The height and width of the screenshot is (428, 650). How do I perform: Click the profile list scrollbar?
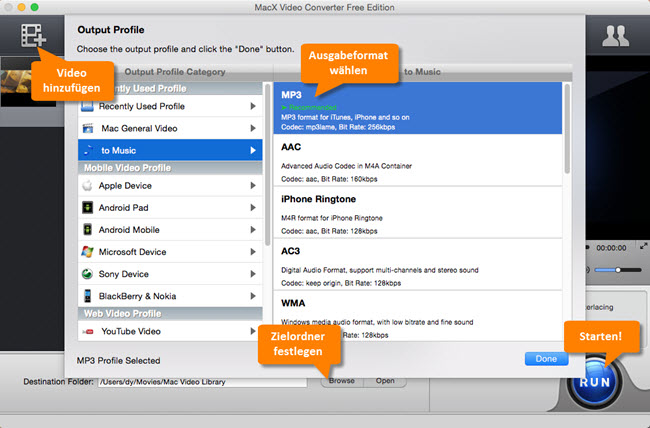tap(567, 129)
